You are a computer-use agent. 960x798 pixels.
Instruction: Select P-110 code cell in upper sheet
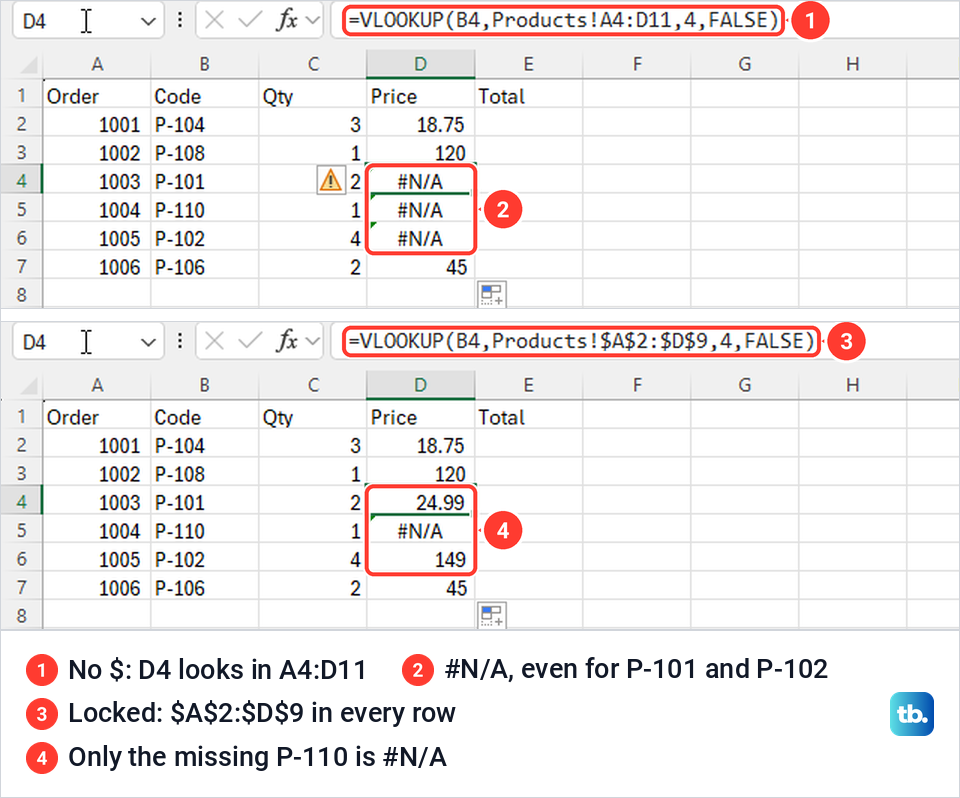click(204, 209)
